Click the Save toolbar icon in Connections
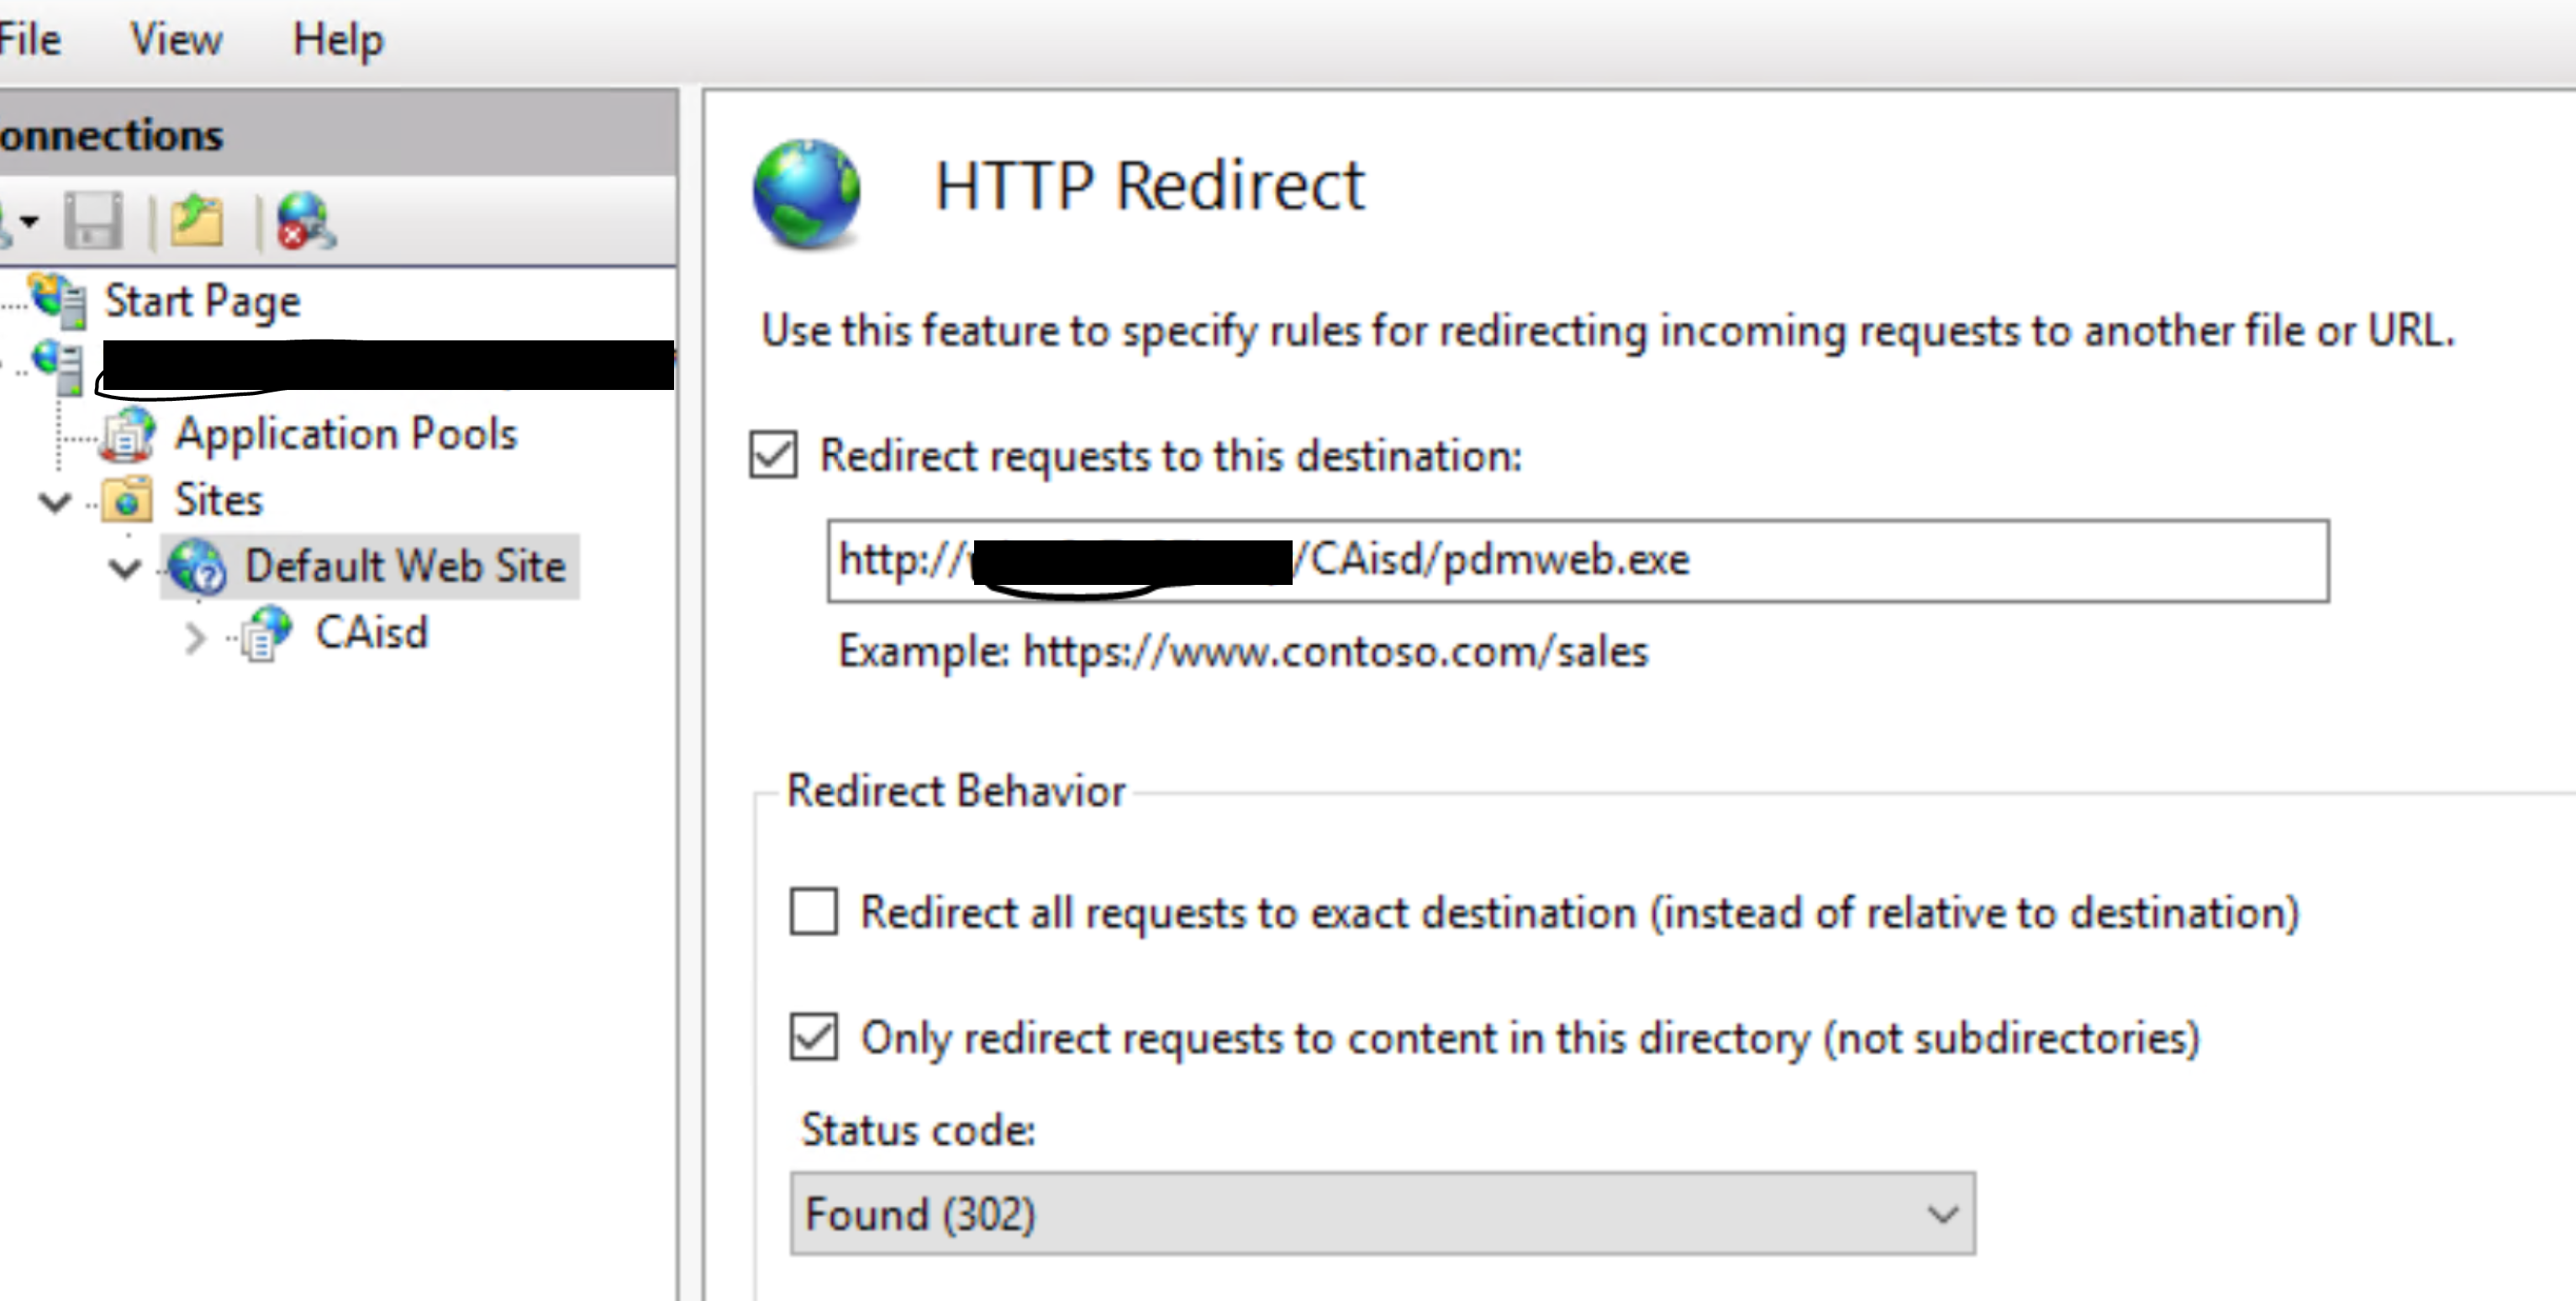2576x1301 pixels. pyautogui.click(x=94, y=220)
